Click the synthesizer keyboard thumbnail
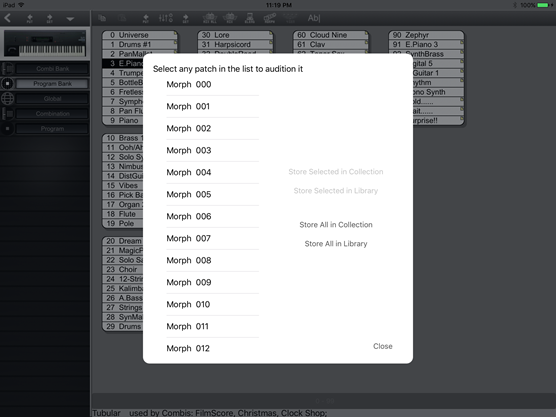The width and height of the screenshot is (556, 417). (45, 43)
